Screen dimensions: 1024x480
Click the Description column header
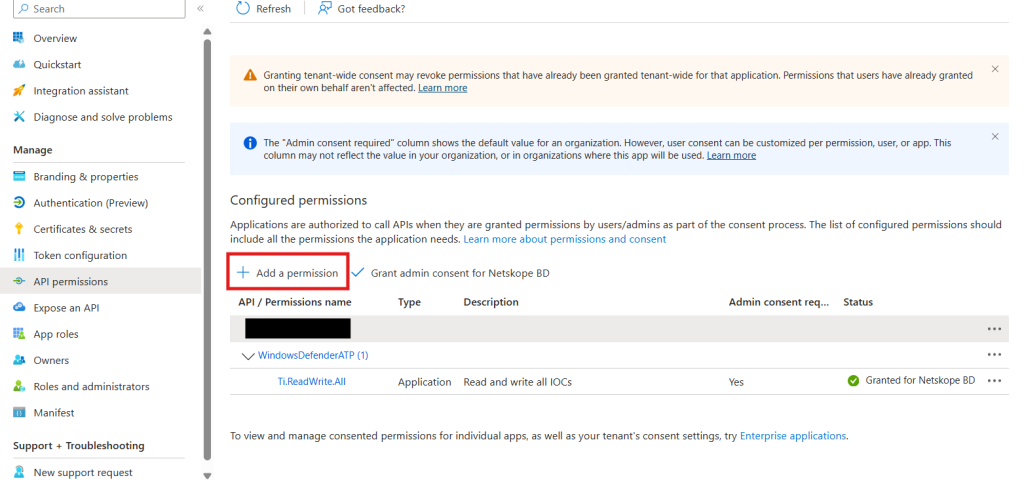(491, 302)
